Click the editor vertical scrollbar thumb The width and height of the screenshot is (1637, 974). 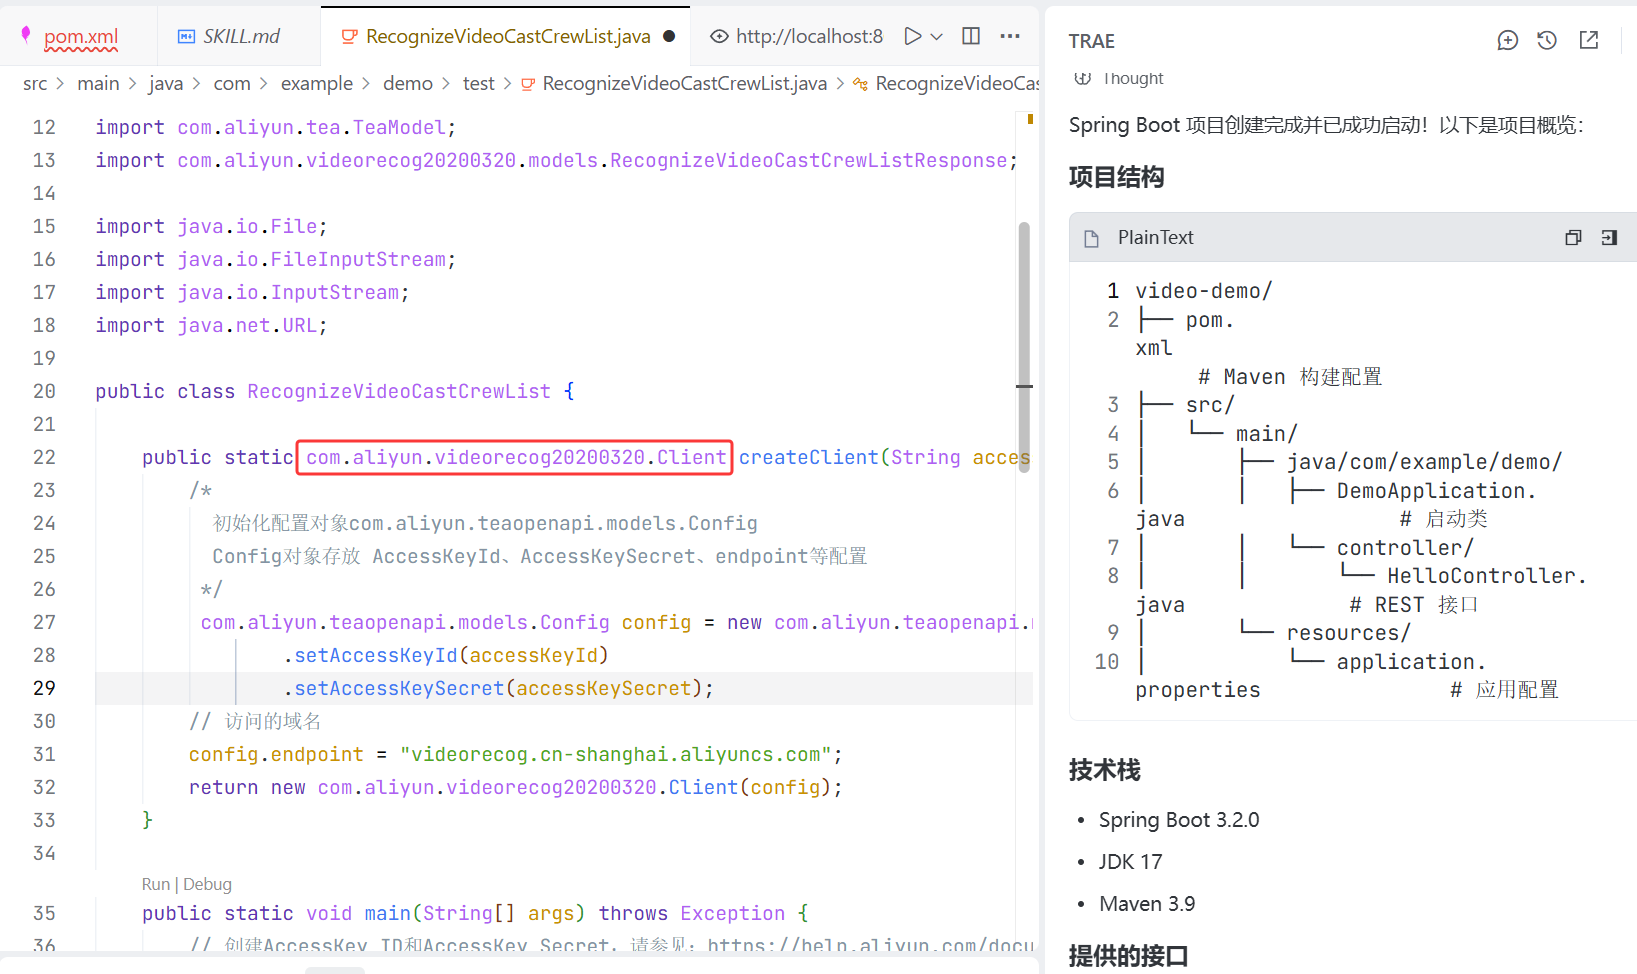1024,345
